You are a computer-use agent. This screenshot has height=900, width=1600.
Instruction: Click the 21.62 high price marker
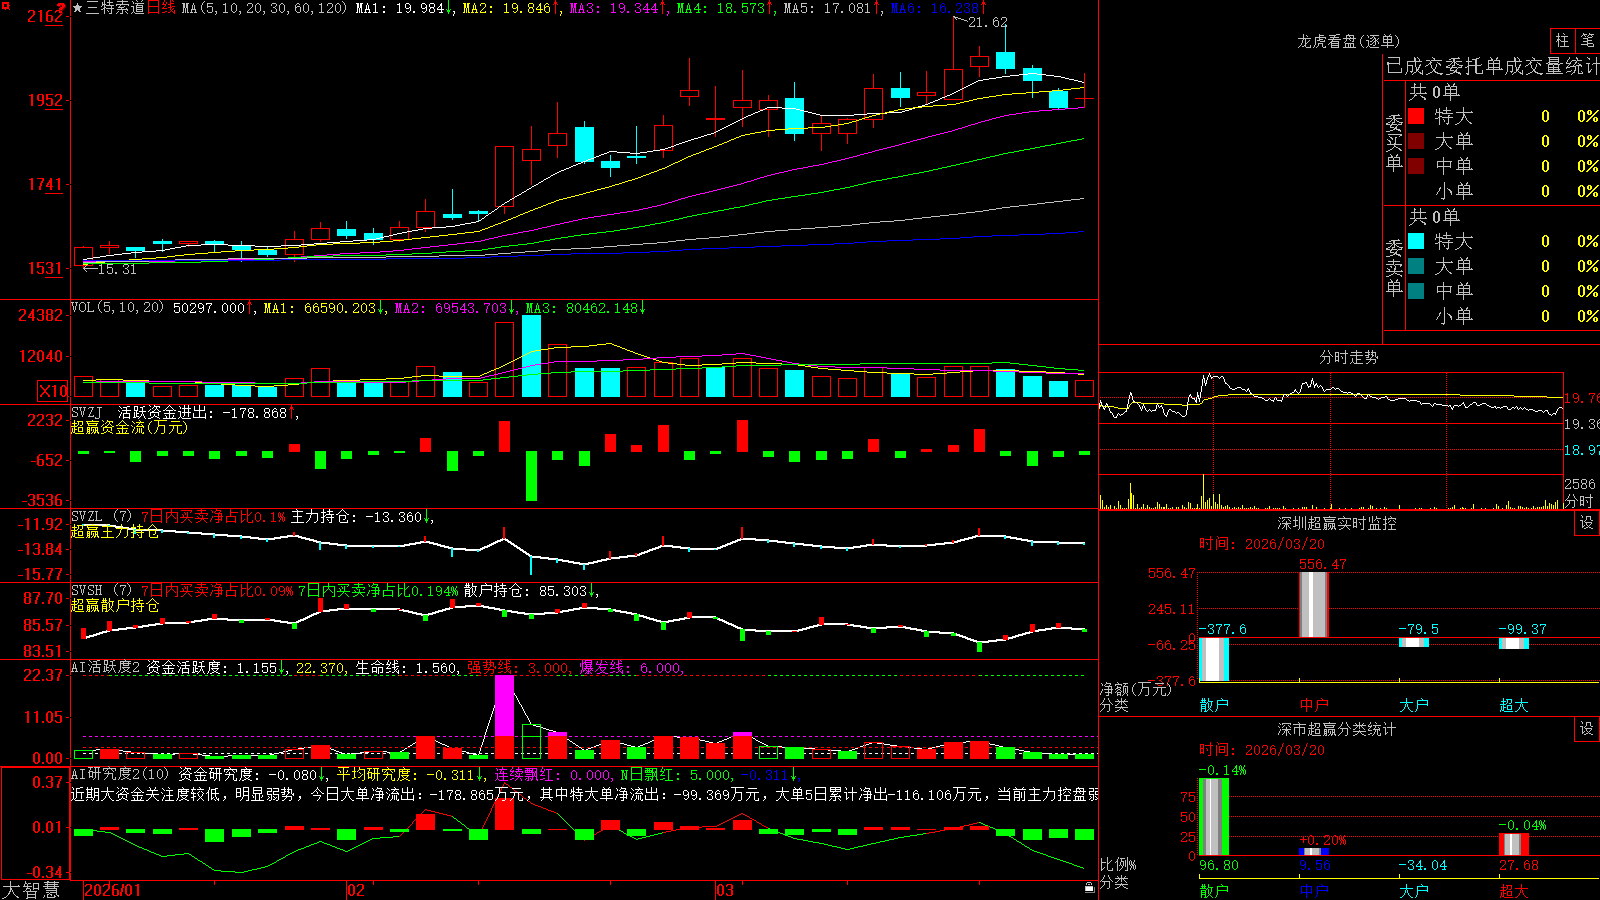[988, 22]
